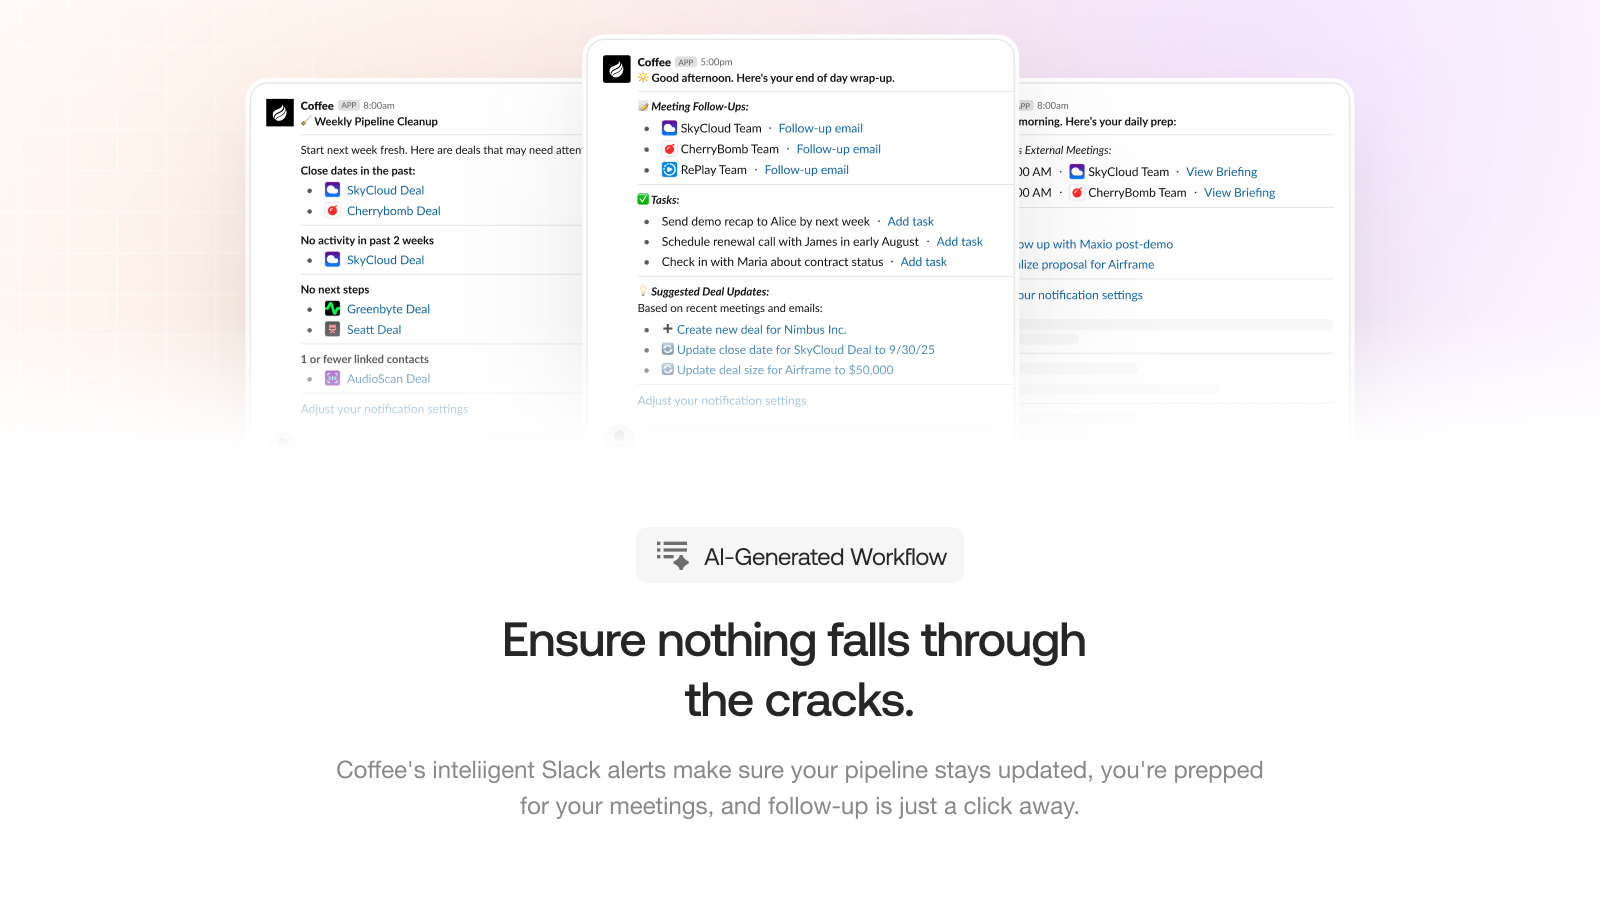Open Adjust your notification settings in the center card
1600x900 pixels.
coord(721,400)
